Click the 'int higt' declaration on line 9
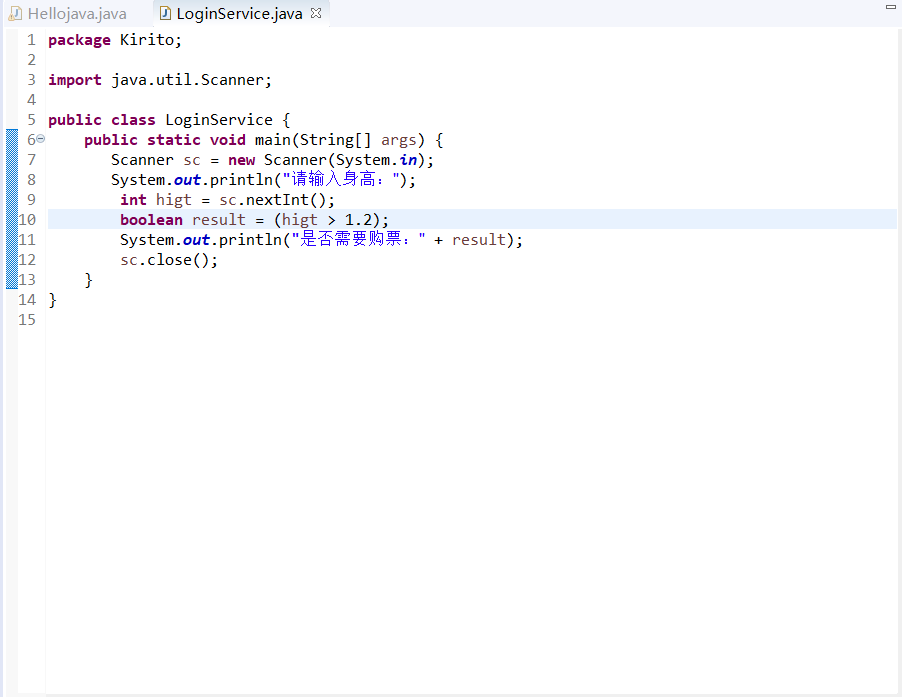 [155, 200]
